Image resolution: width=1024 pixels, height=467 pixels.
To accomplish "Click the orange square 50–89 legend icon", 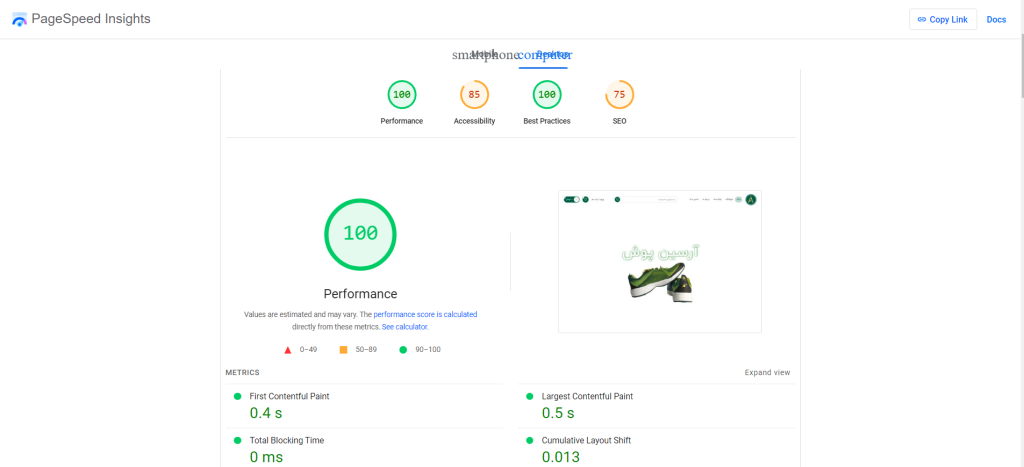I will 344,350.
